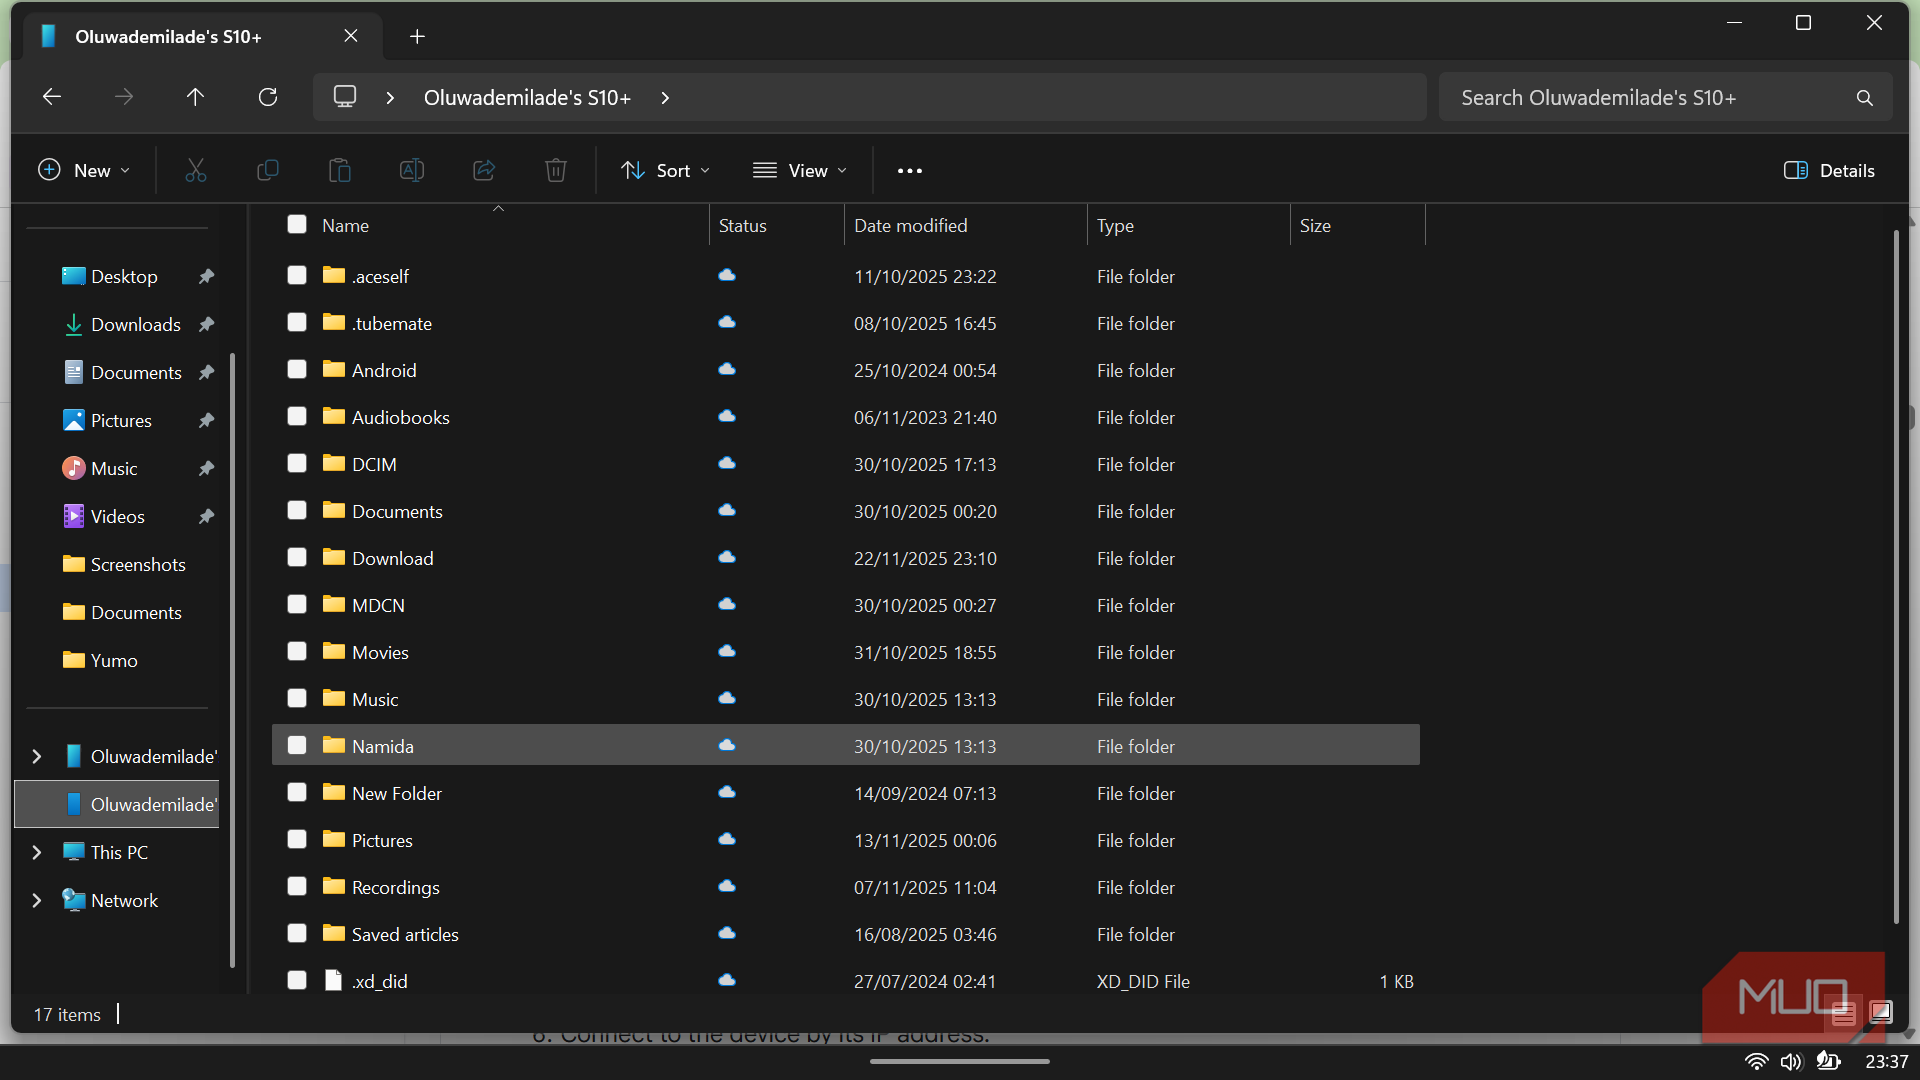The width and height of the screenshot is (1920, 1080).
Task: Expand Network in navigation pane
Action: pyautogui.click(x=37, y=901)
